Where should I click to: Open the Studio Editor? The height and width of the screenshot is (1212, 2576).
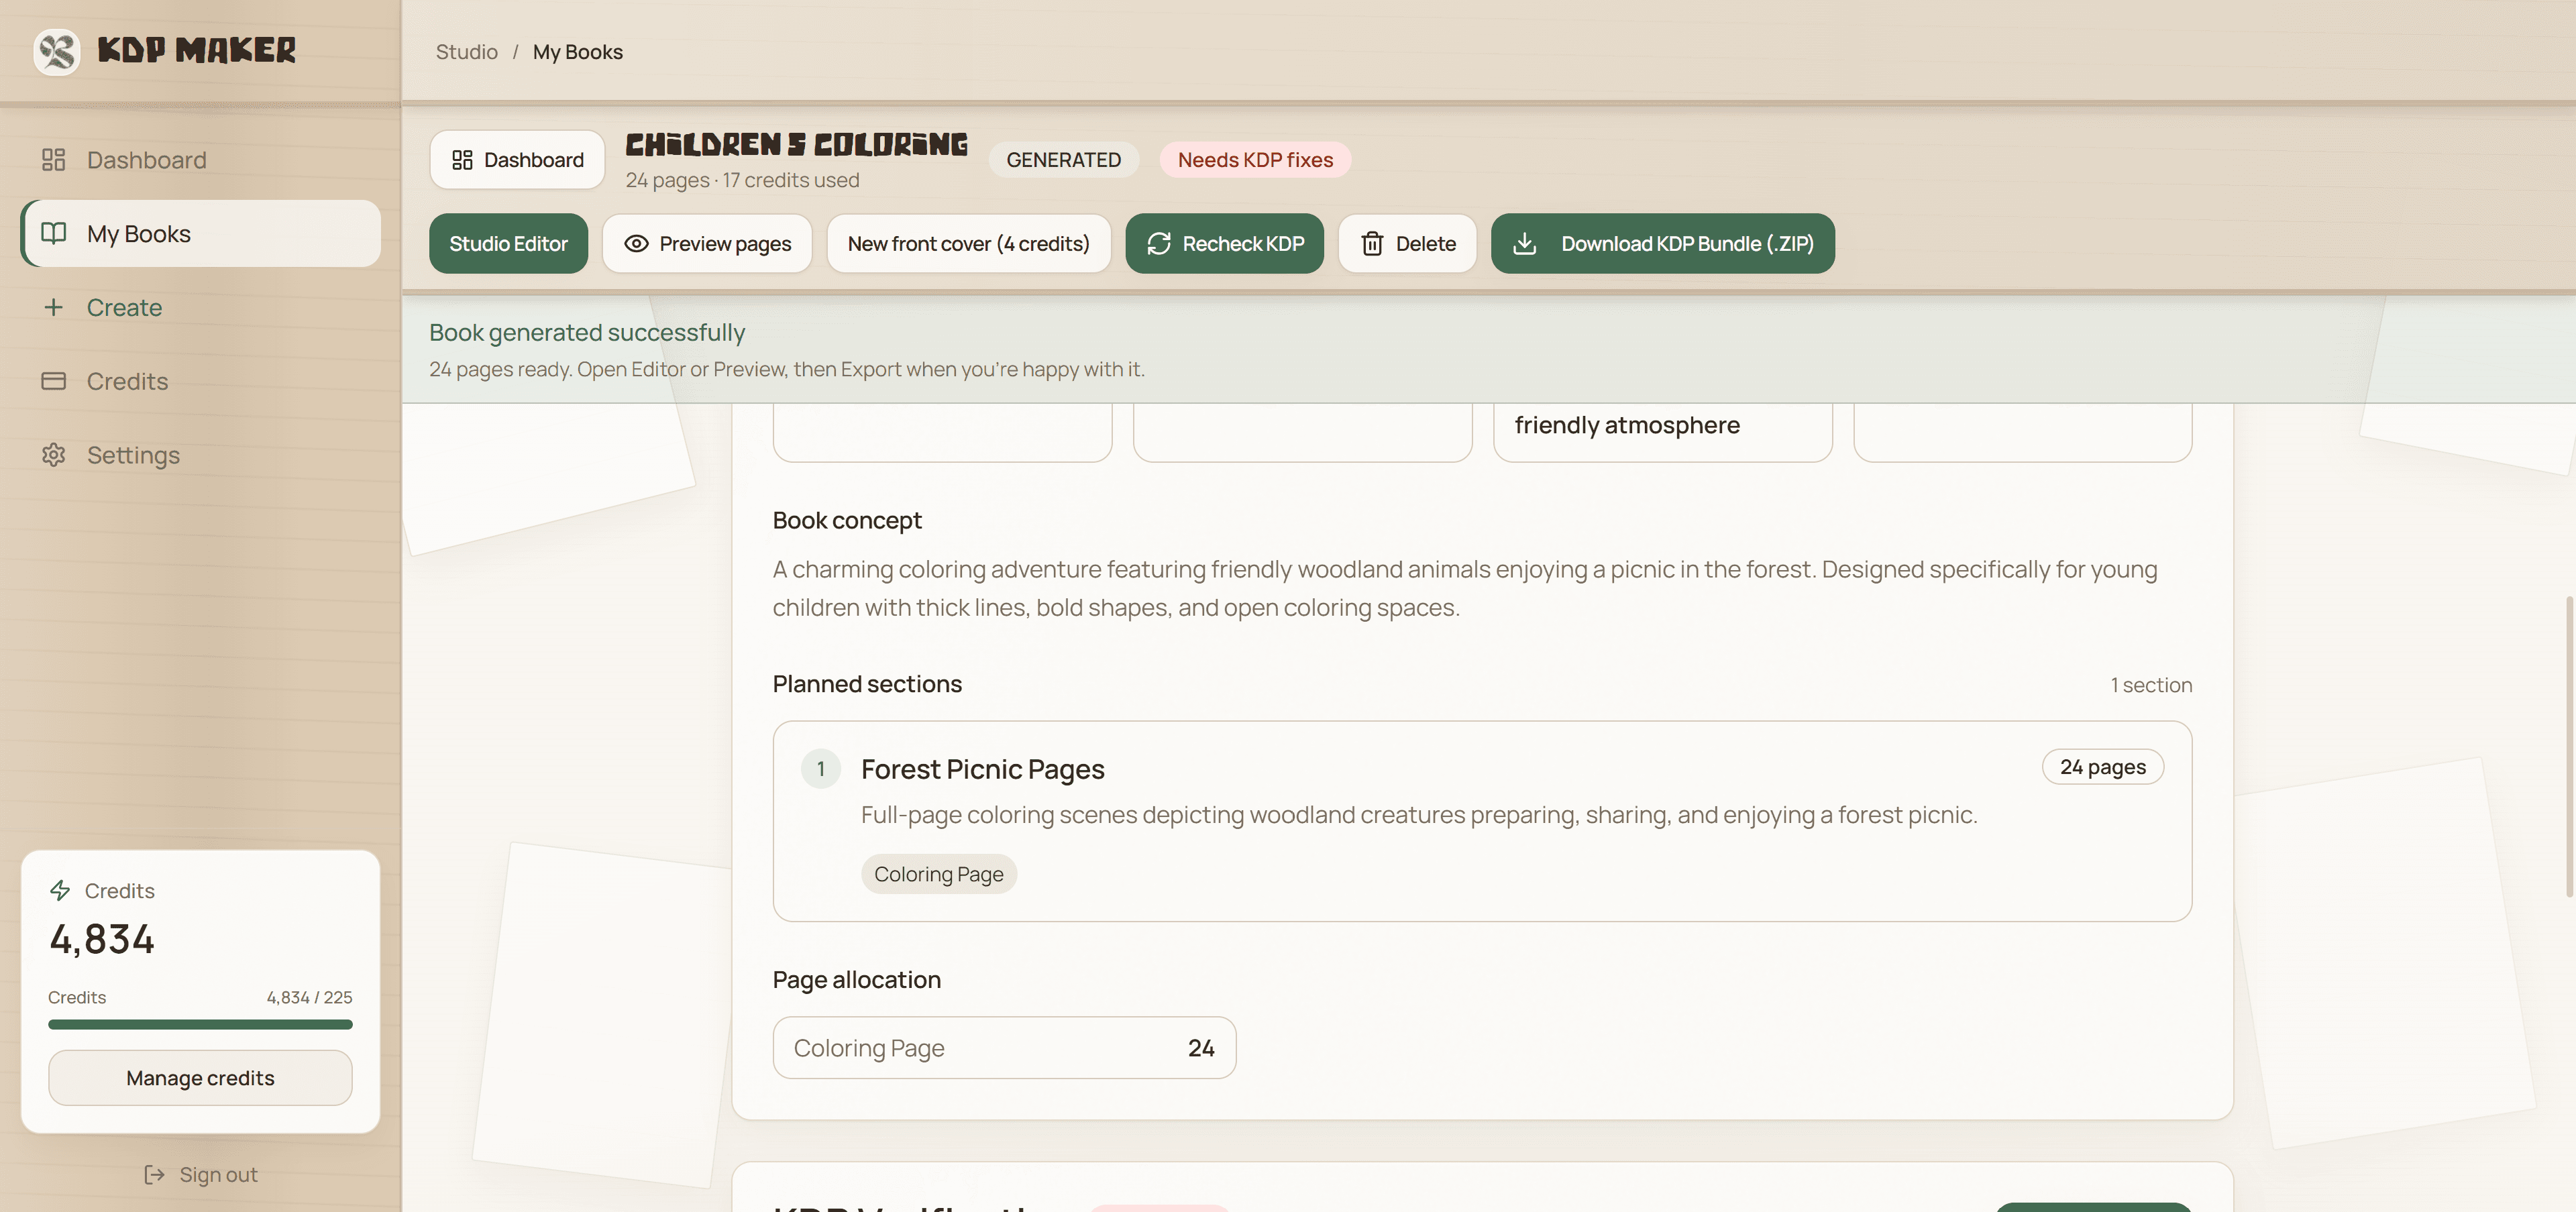(508, 243)
